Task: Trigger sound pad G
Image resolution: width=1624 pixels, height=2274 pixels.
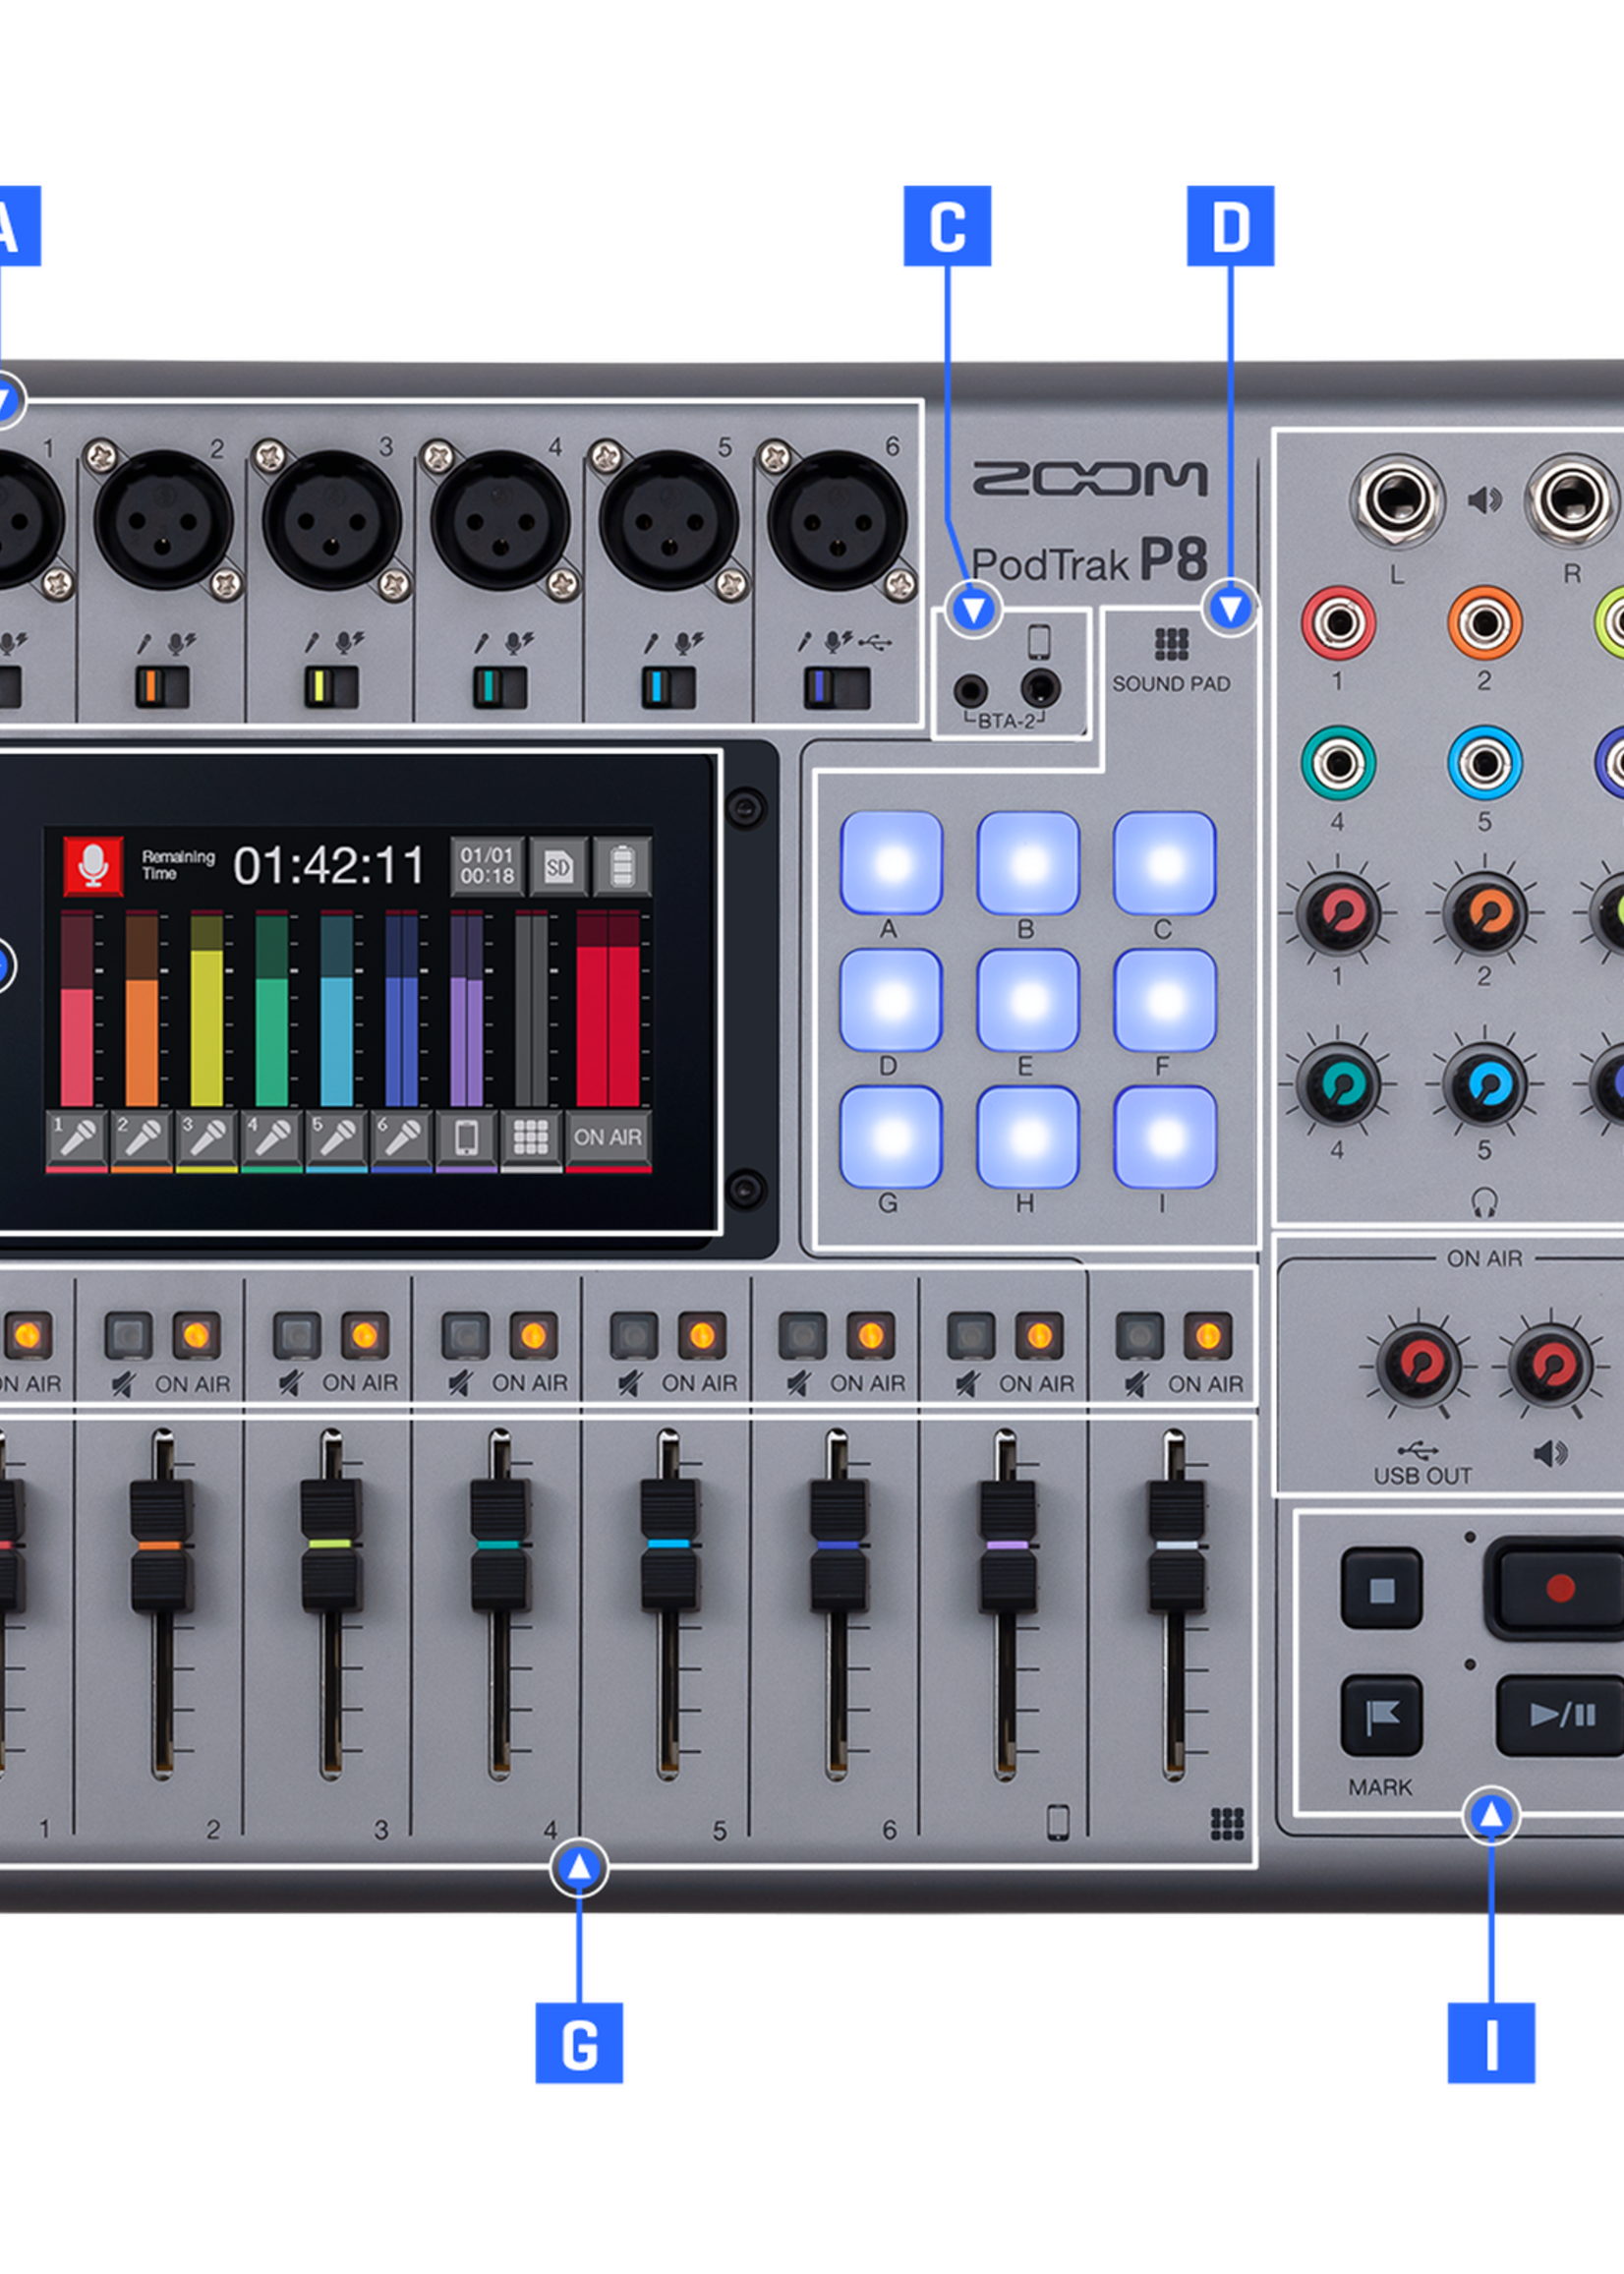Action: pos(891,1137)
